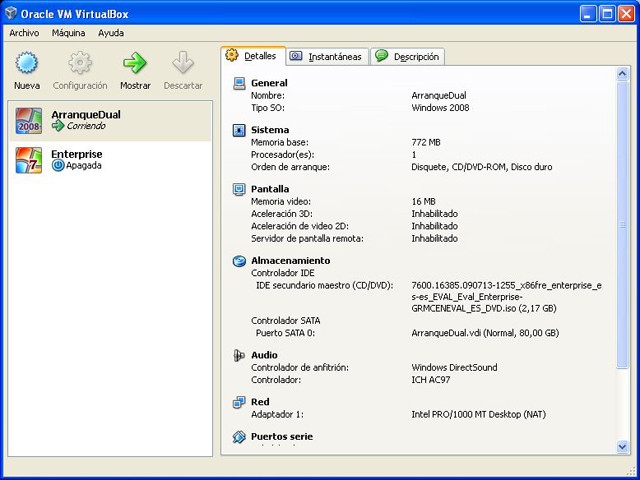
Task: Click the scrollbar down arrow in details
Action: tap(622, 447)
